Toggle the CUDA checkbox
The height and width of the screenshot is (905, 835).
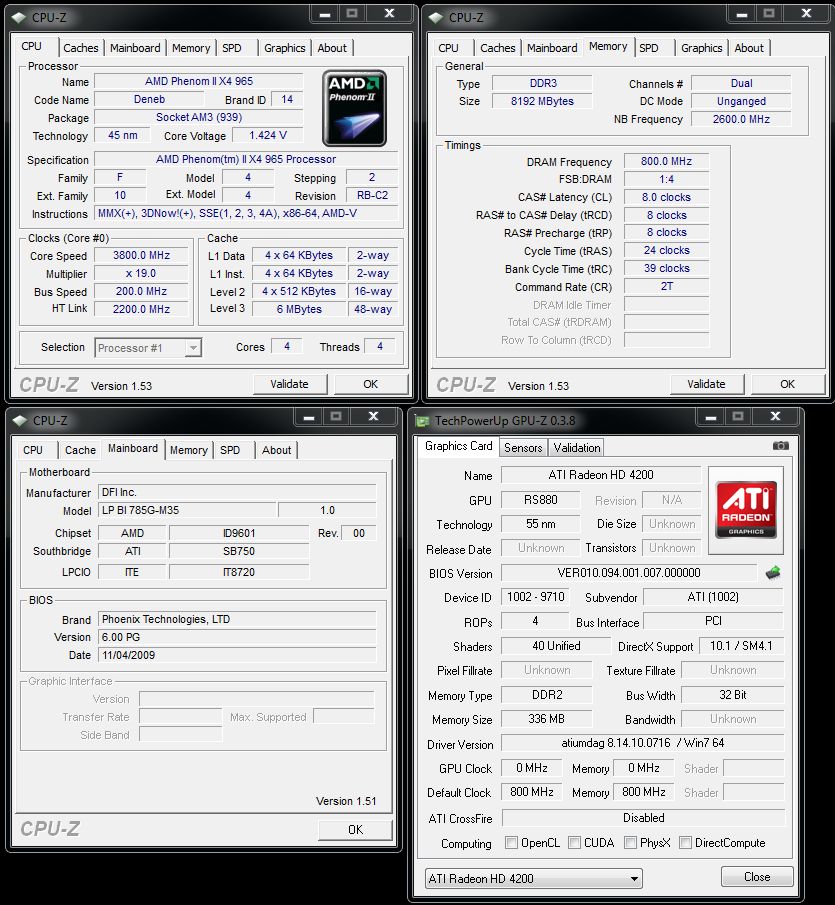574,843
